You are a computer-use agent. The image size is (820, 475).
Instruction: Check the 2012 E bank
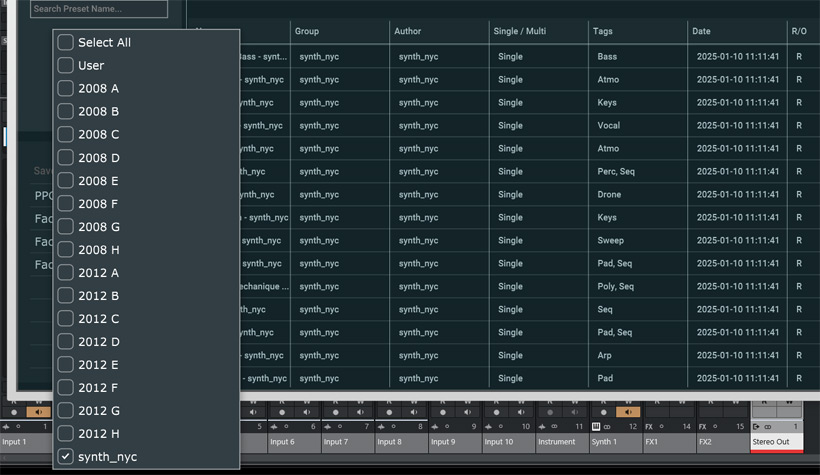coord(65,365)
